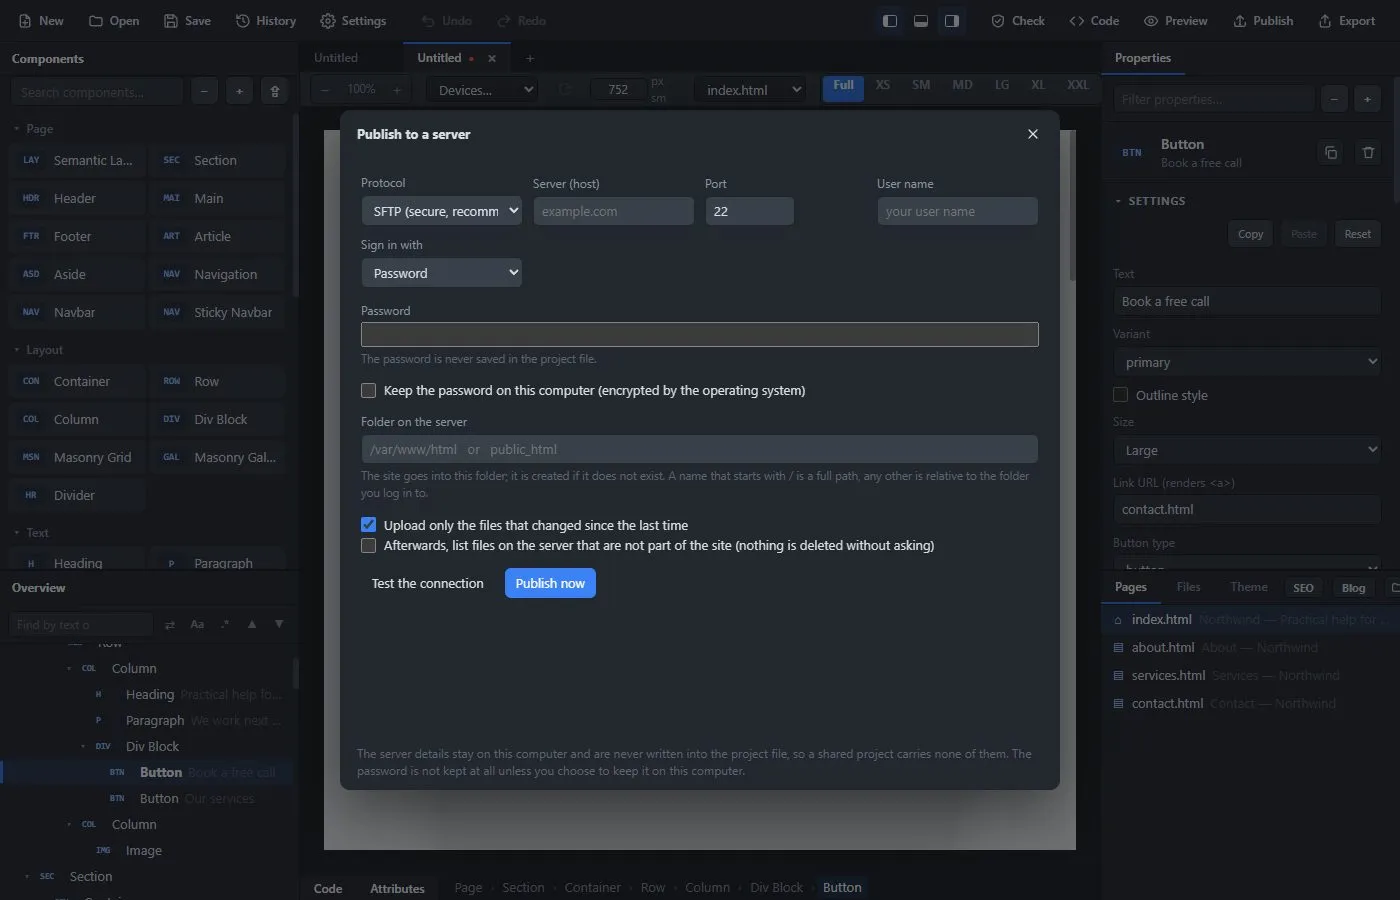Switch to the Files tab
The height and width of the screenshot is (900, 1400).
(1188, 587)
